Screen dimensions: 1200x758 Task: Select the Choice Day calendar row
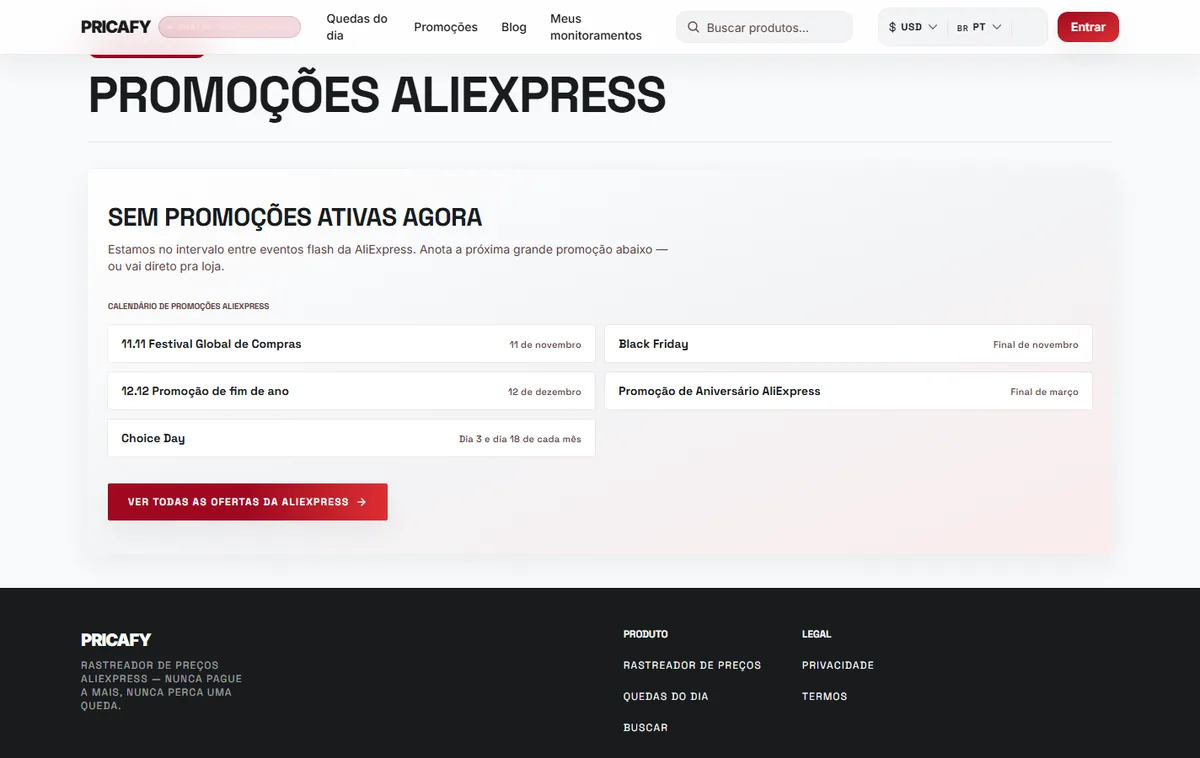coord(351,438)
